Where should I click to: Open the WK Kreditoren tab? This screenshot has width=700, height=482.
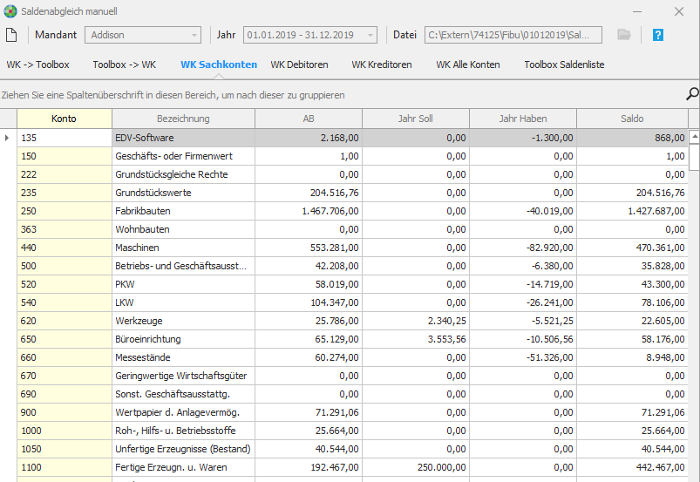point(382,65)
